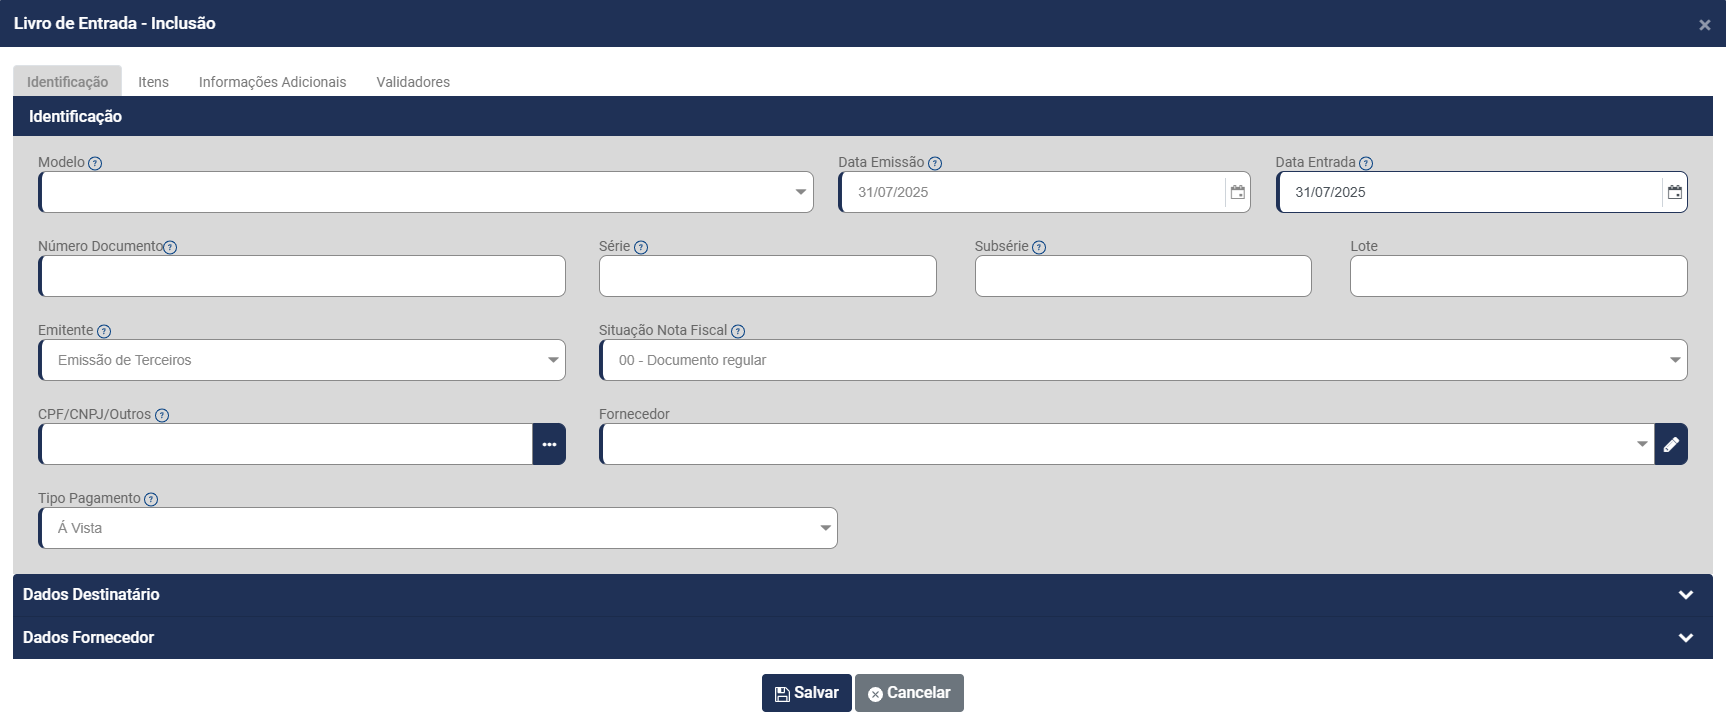
Task: Close the Livro de Entrada dialog
Action: (1704, 25)
